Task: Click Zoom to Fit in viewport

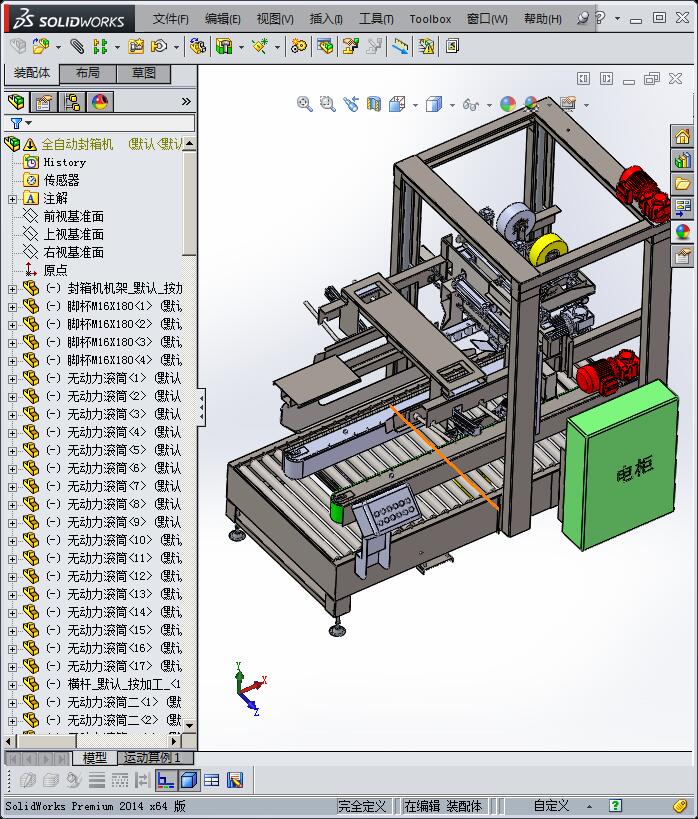Action: 305,104
